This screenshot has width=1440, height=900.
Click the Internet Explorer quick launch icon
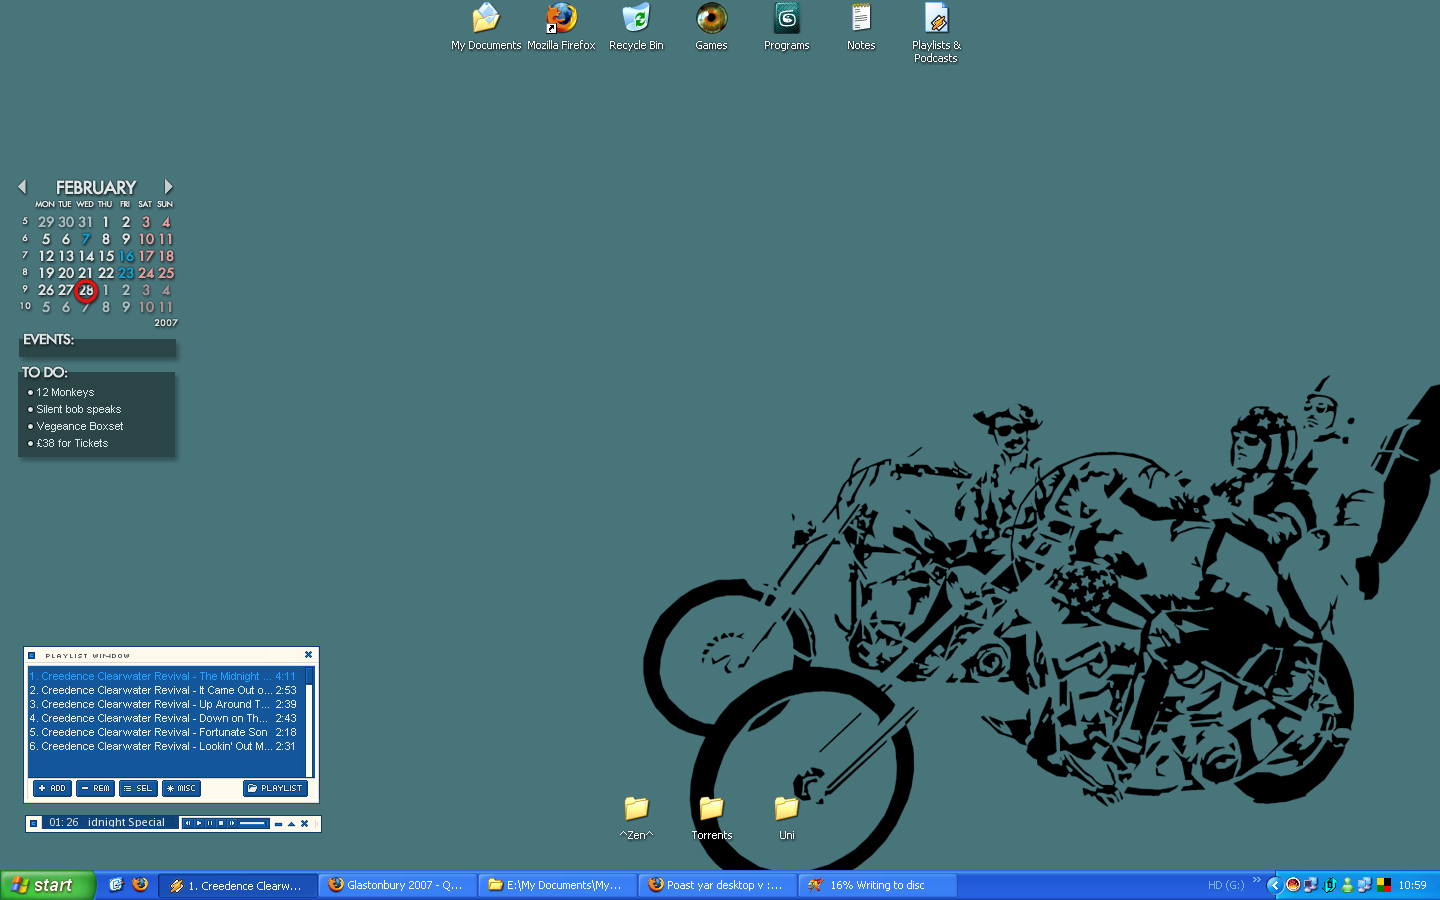point(116,885)
